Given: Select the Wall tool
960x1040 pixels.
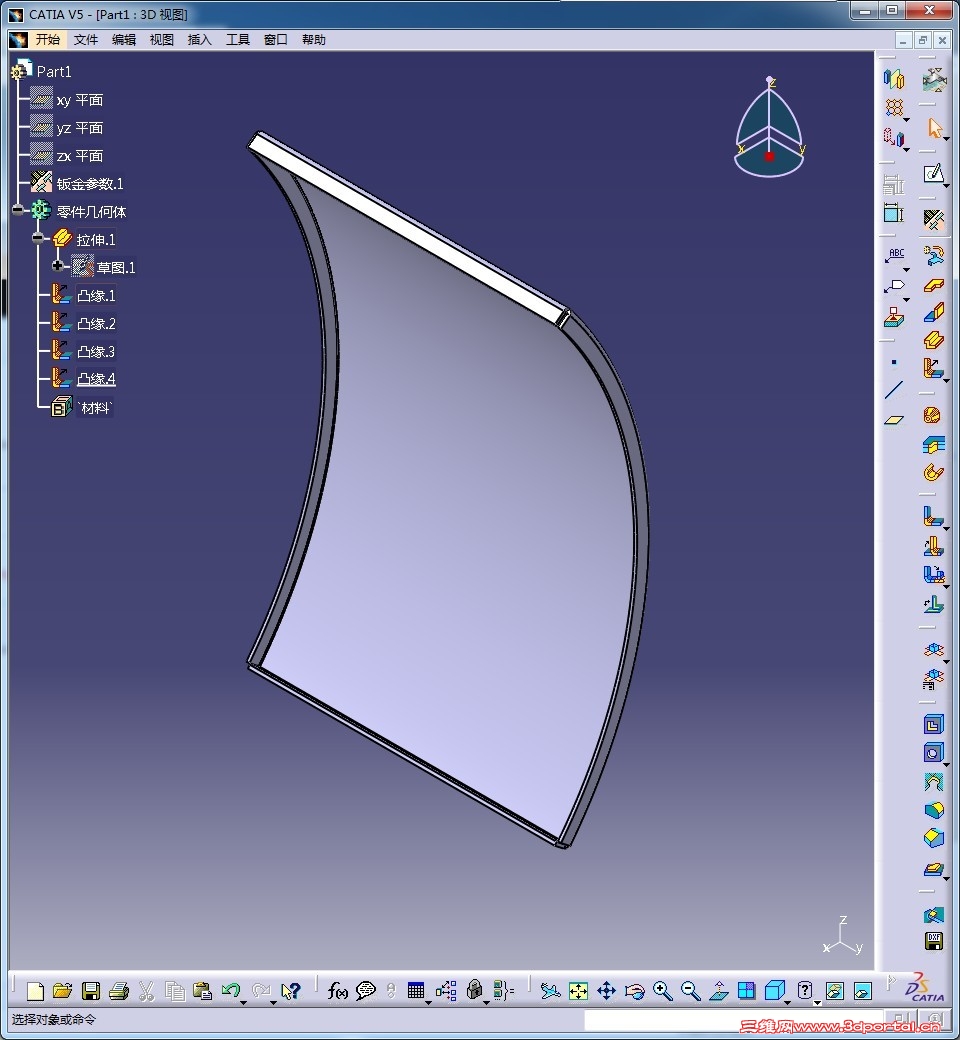Looking at the screenshot, I should [x=933, y=285].
